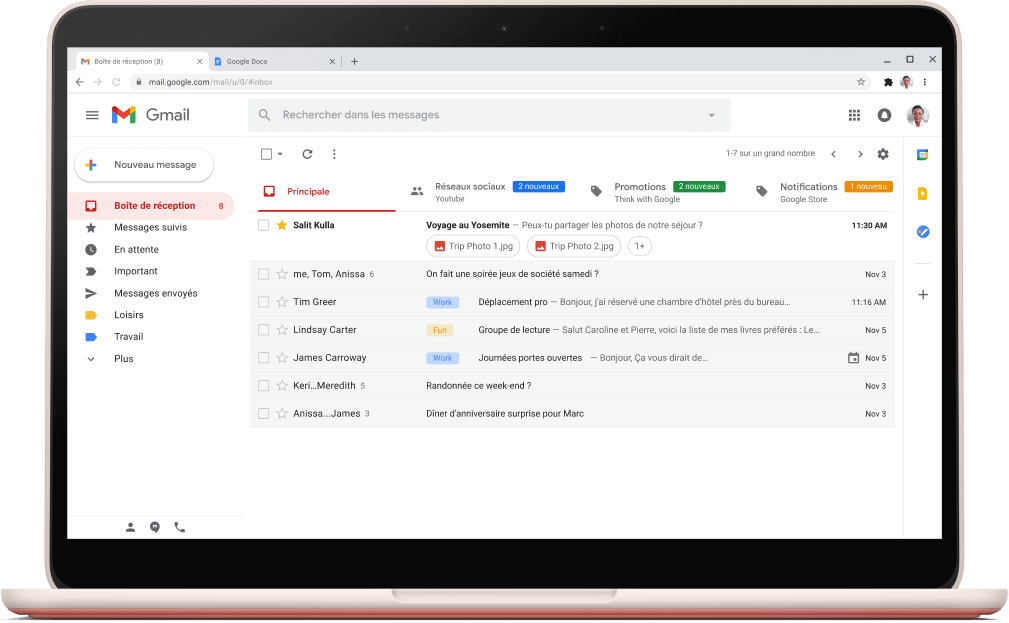Image resolution: width=1009 pixels, height=623 pixels.
Task: Open the Google apps grid menu
Action: 854,115
